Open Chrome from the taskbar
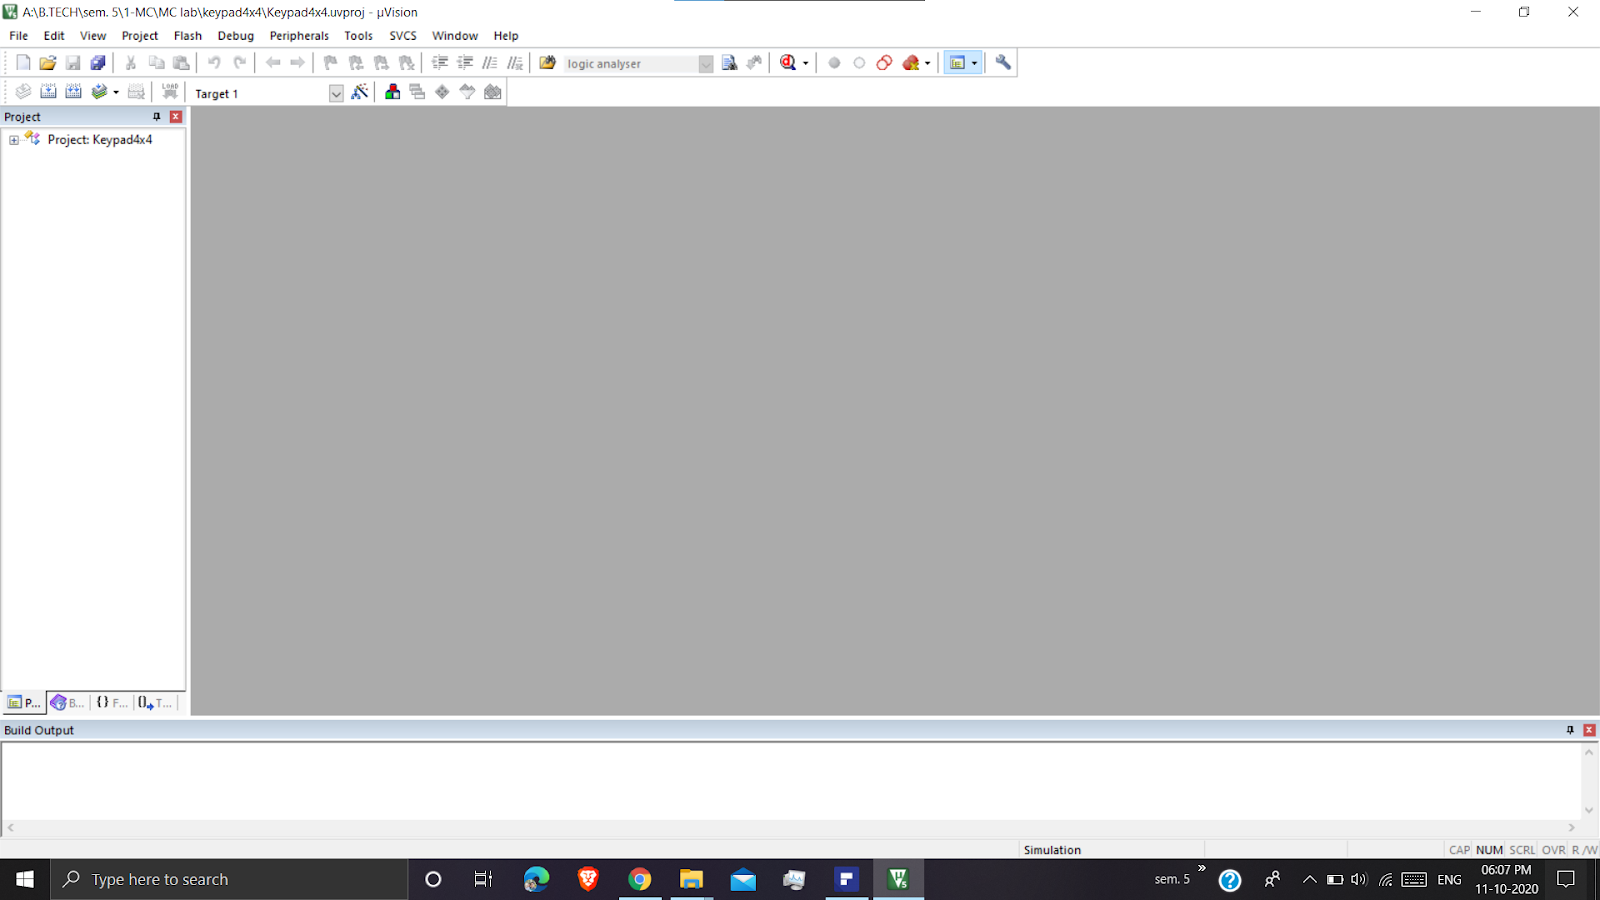The width and height of the screenshot is (1600, 900). point(639,879)
